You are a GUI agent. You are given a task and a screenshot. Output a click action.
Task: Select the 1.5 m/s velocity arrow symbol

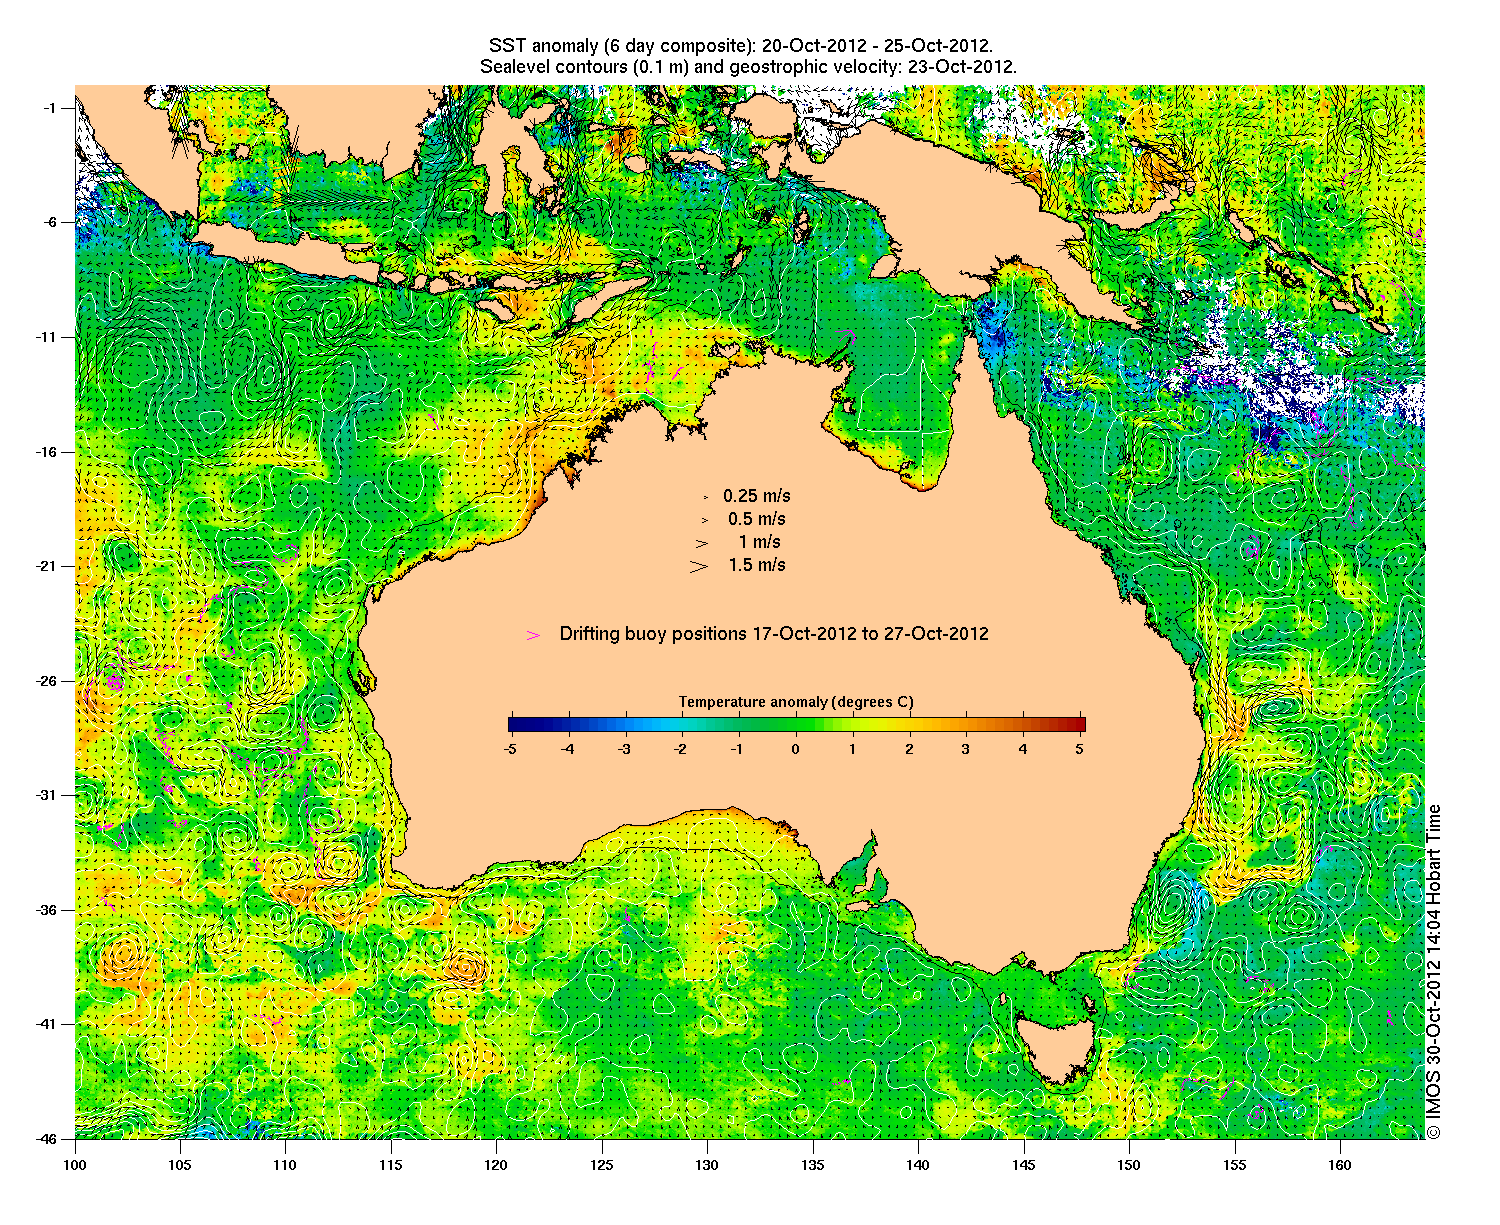click(x=699, y=566)
